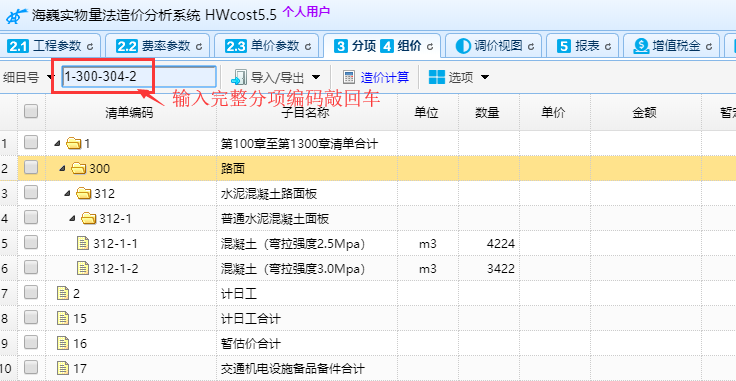Check the box for row 17
Image resolution: width=736 pixels, height=381 pixels.
pos(31,367)
